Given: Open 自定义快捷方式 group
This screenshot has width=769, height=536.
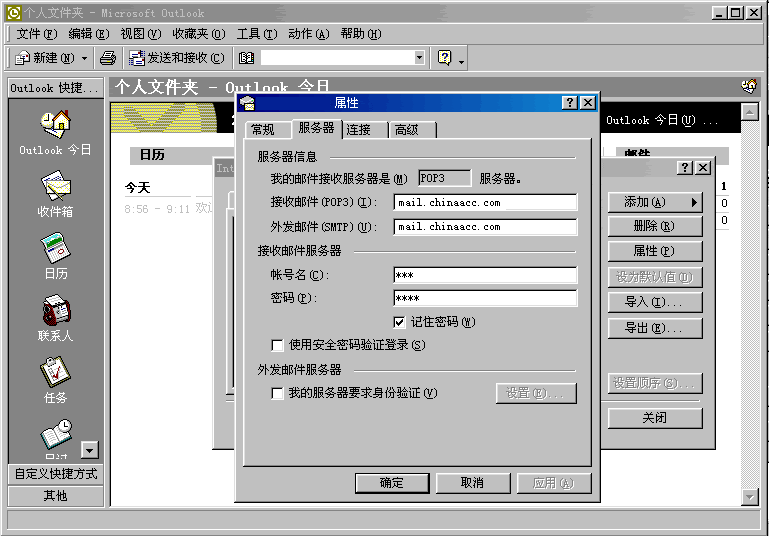Looking at the screenshot, I should pos(55,474).
